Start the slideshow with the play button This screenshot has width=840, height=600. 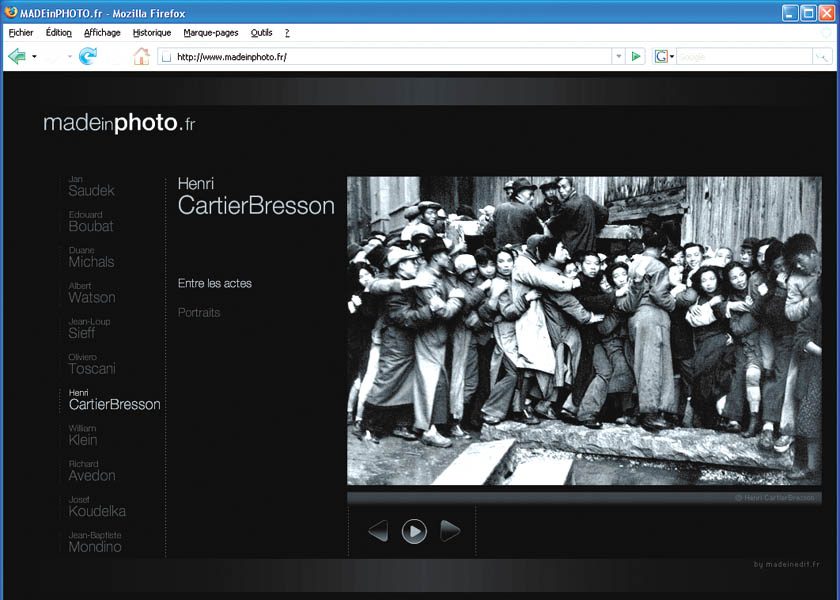coord(414,531)
